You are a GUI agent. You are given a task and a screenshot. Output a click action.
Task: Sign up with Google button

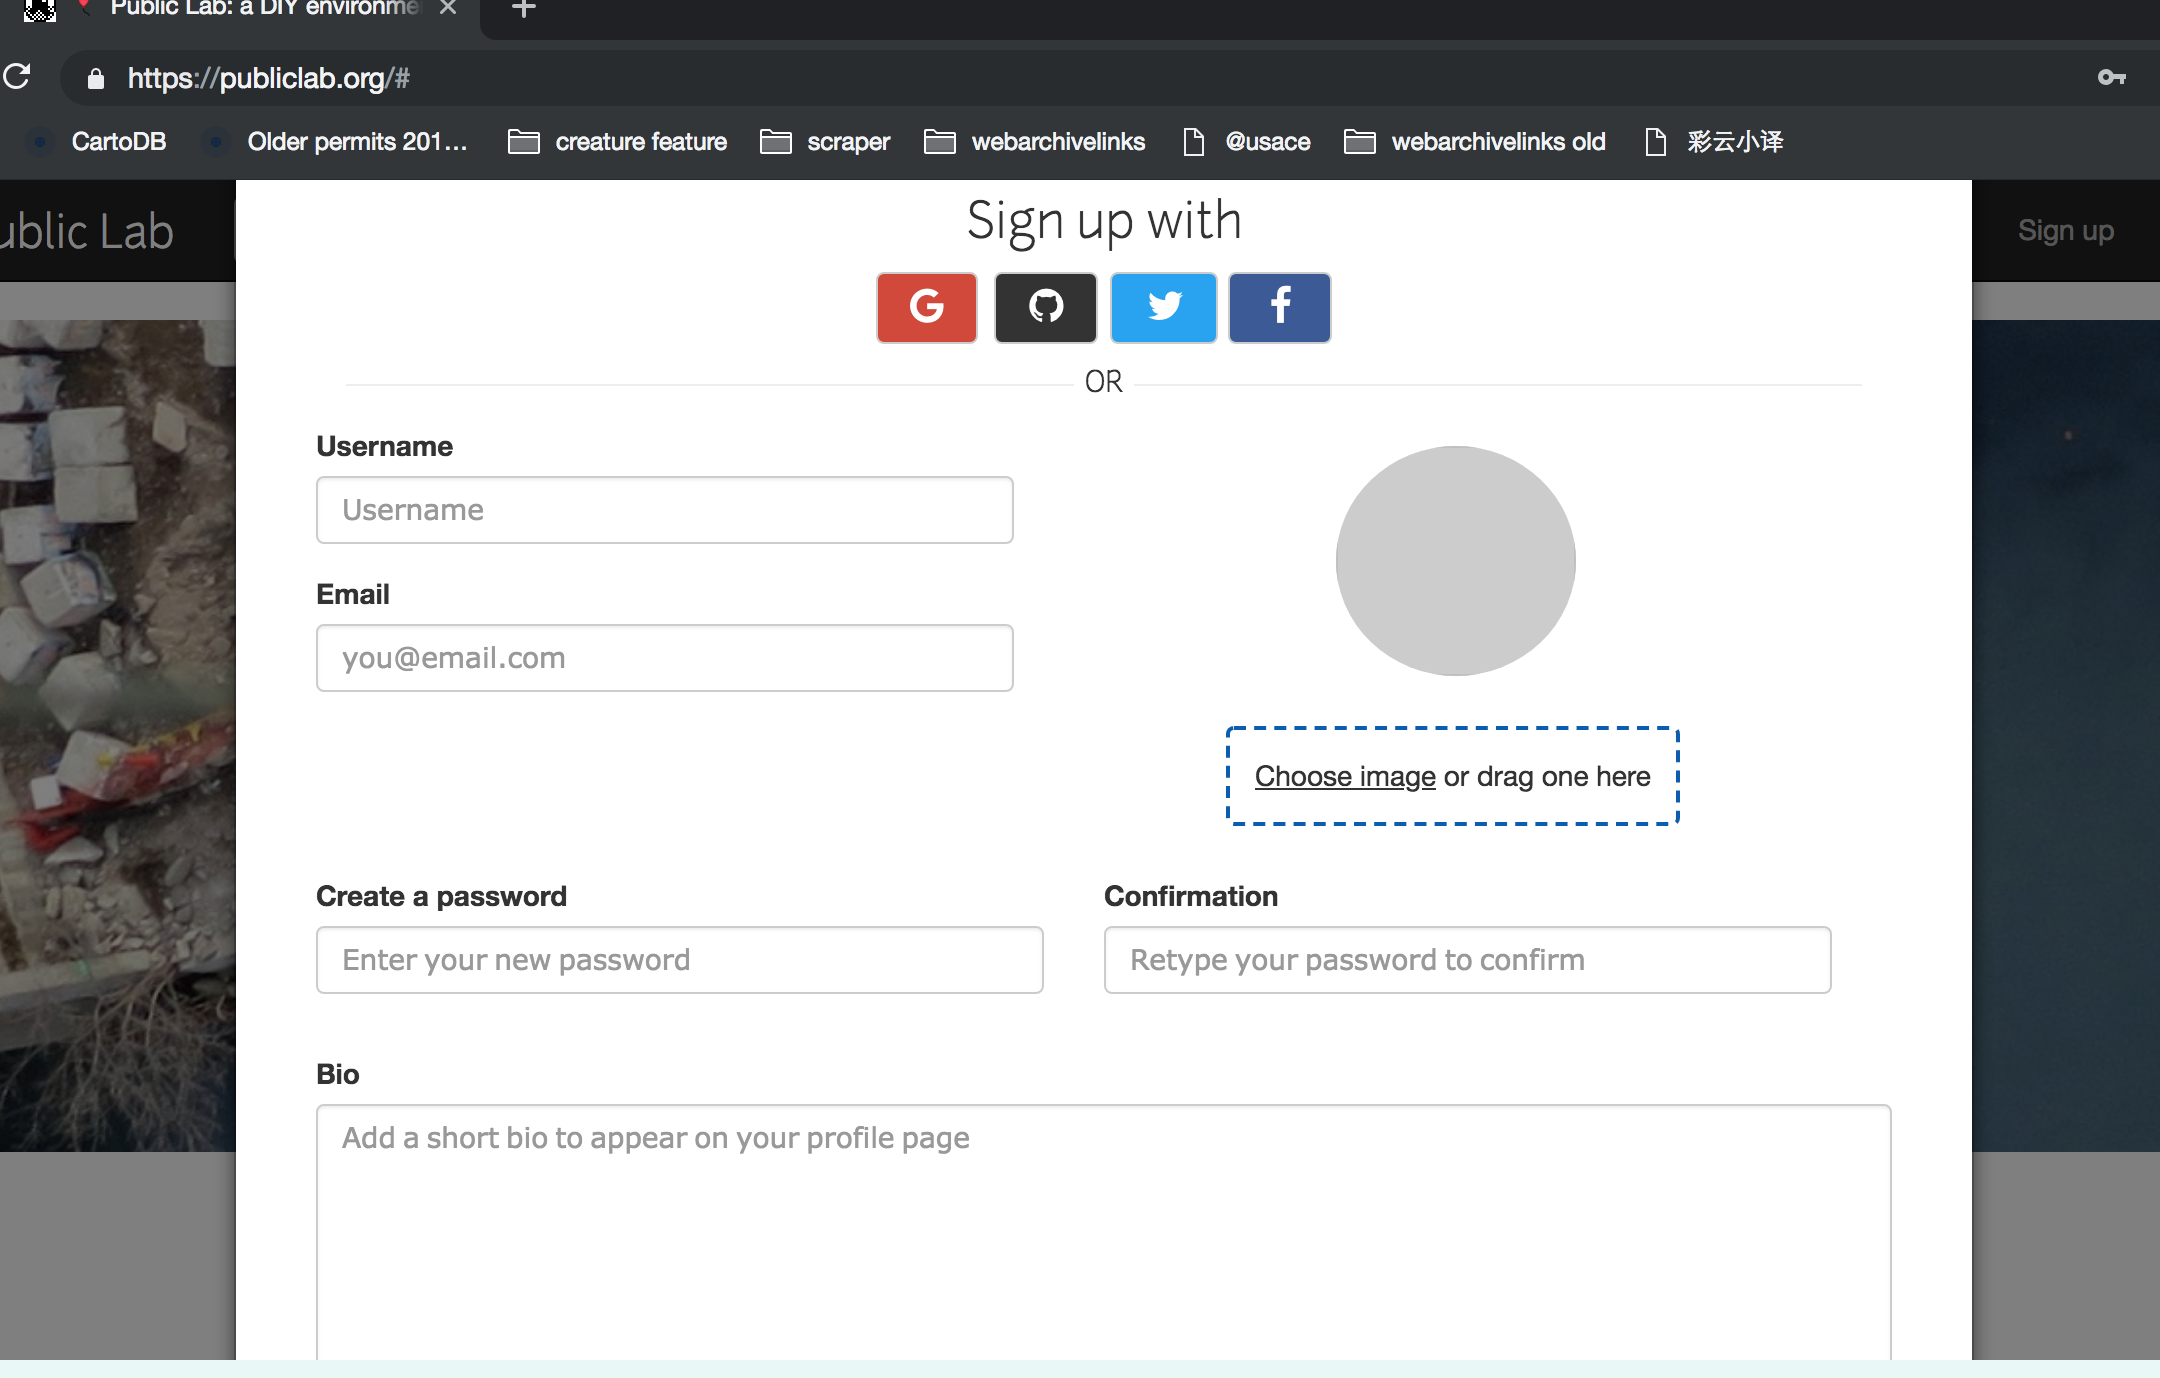coord(926,307)
